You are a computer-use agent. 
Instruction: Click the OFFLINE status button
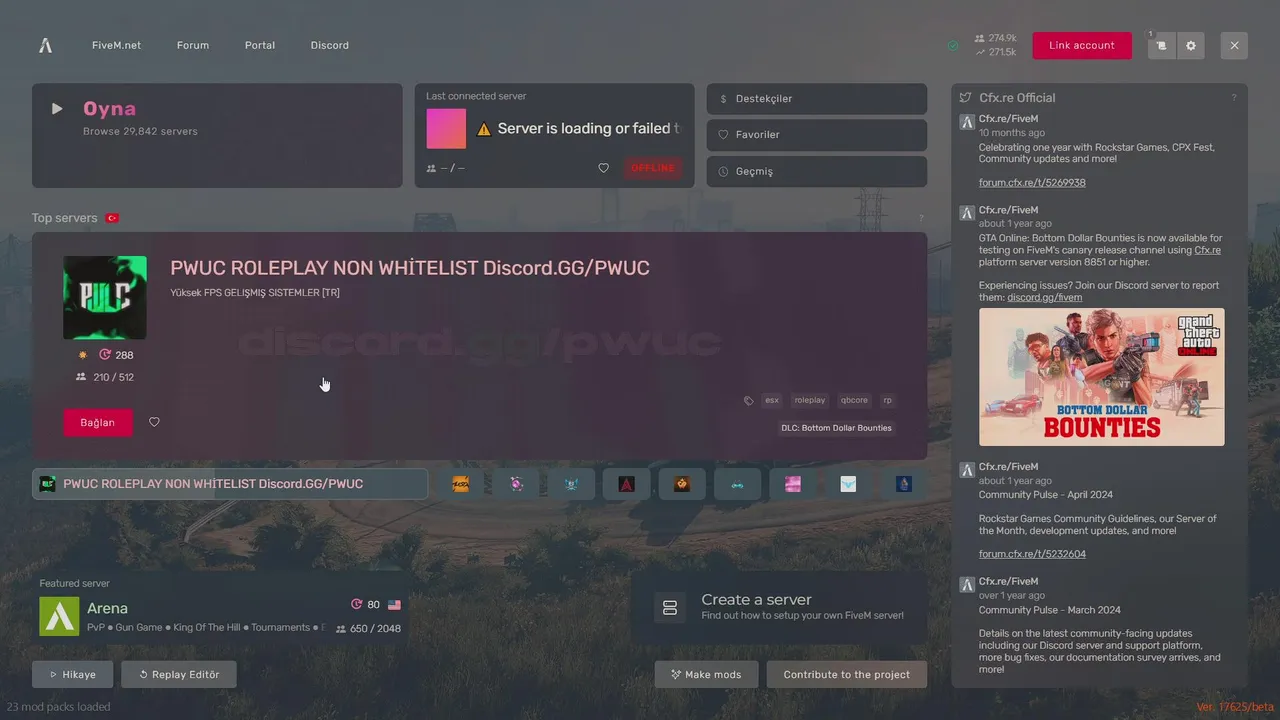click(x=653, y=168)
